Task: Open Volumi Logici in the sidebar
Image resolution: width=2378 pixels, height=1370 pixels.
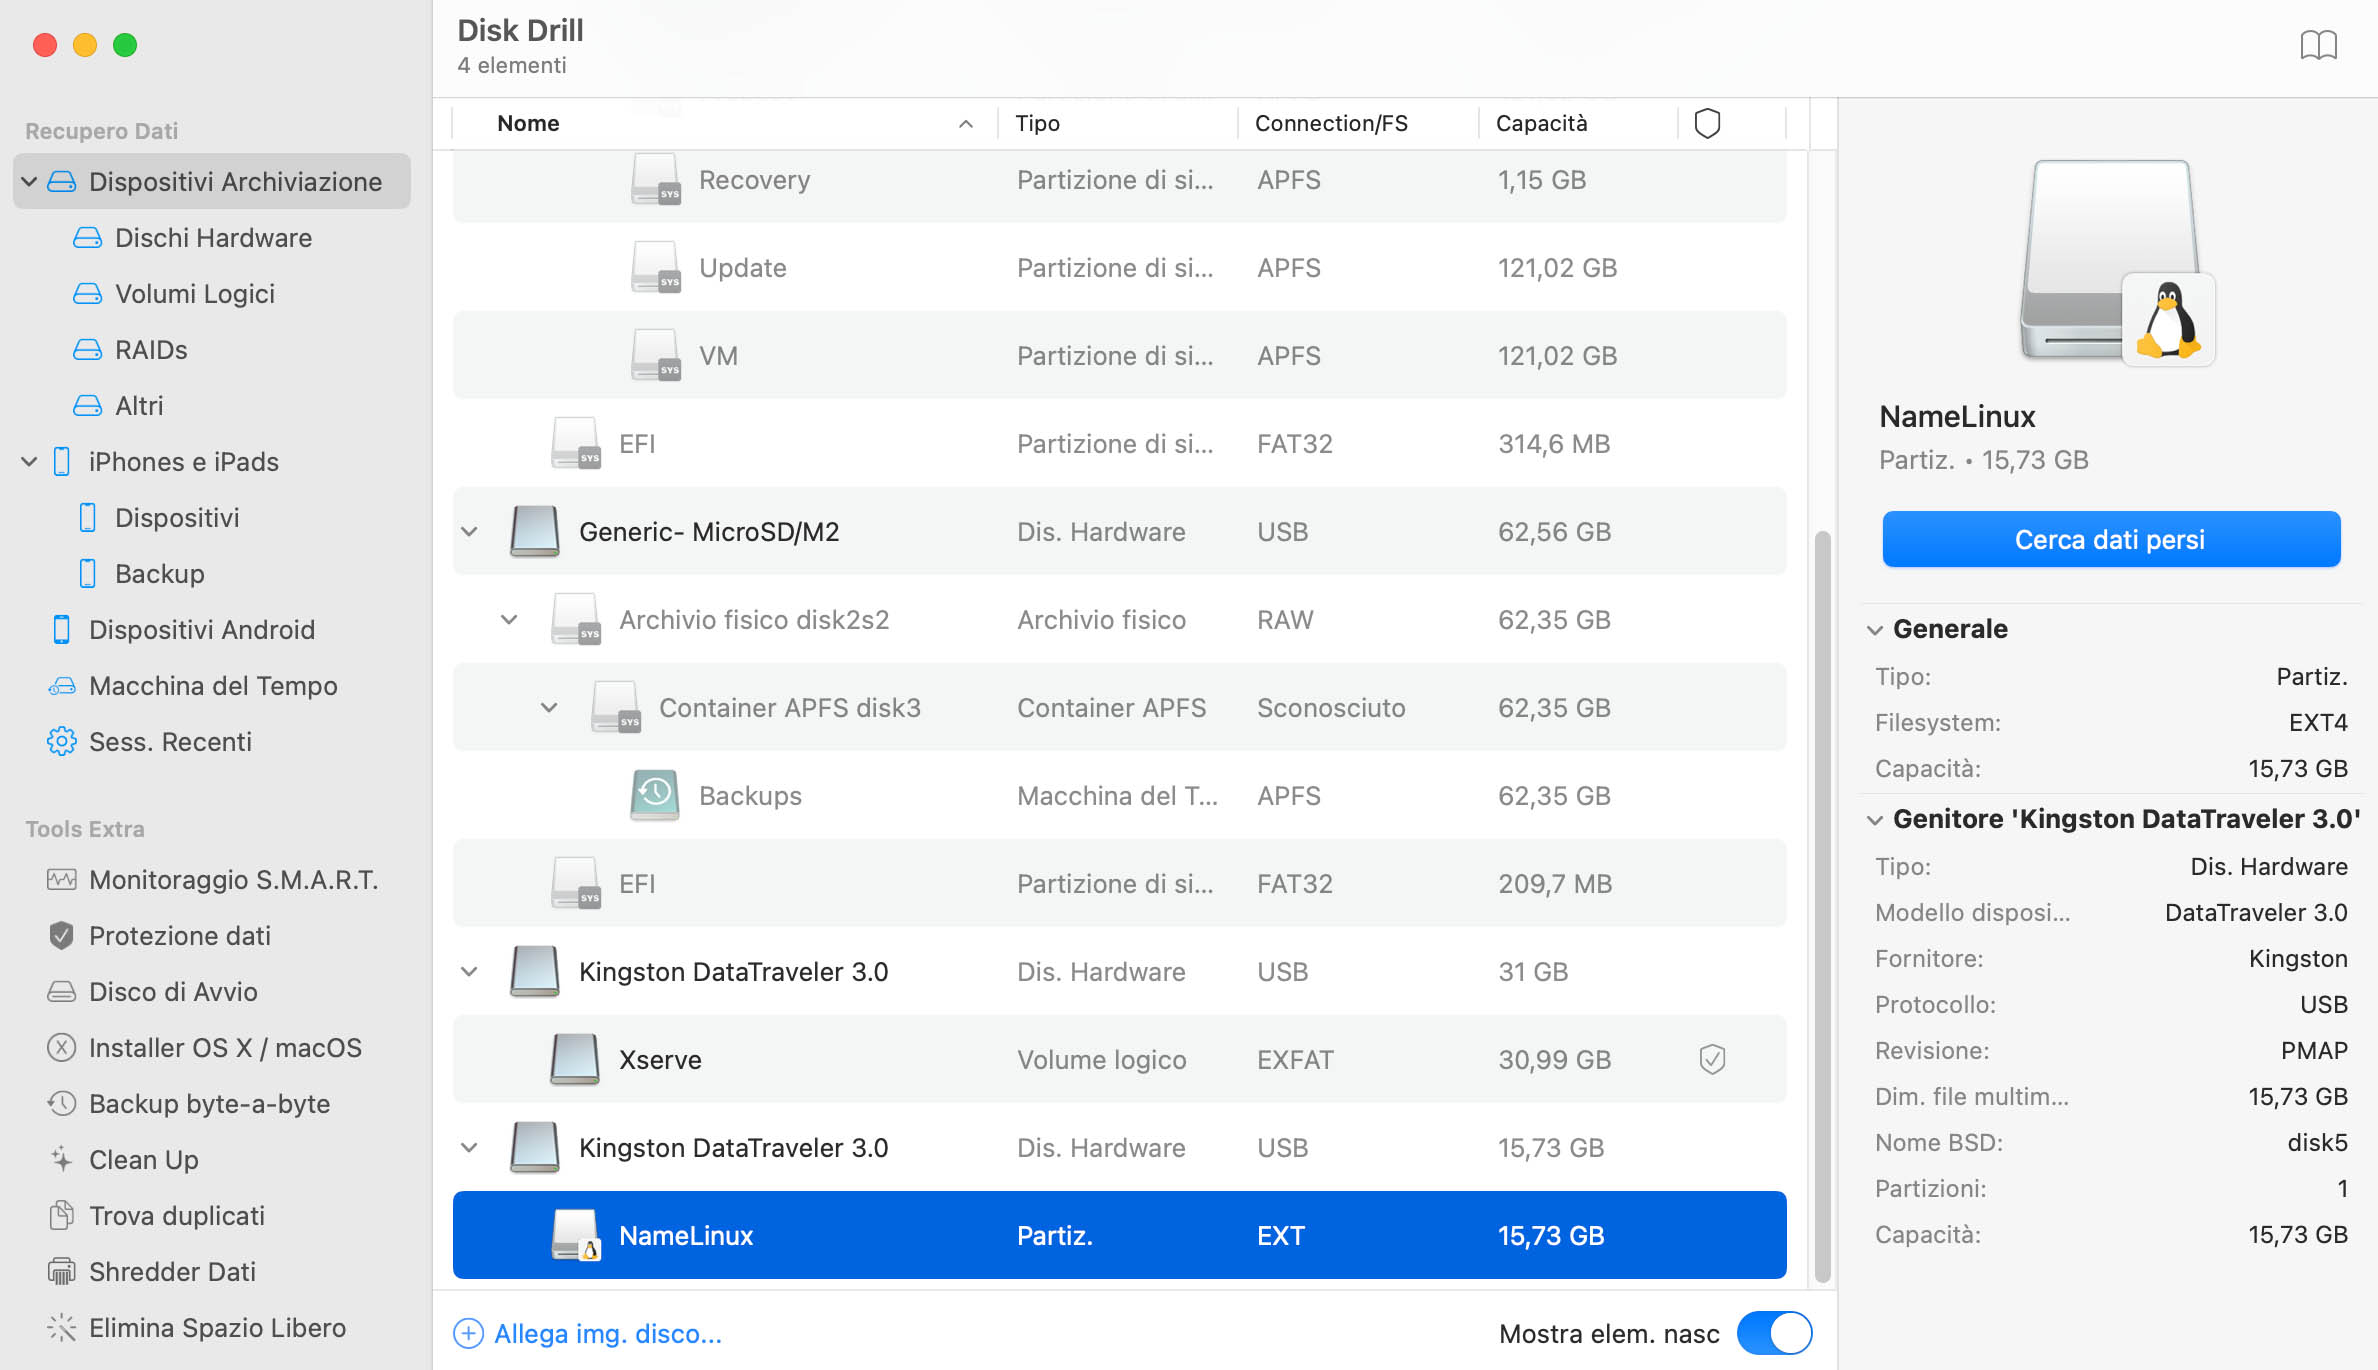Action: tap(195, 294)
